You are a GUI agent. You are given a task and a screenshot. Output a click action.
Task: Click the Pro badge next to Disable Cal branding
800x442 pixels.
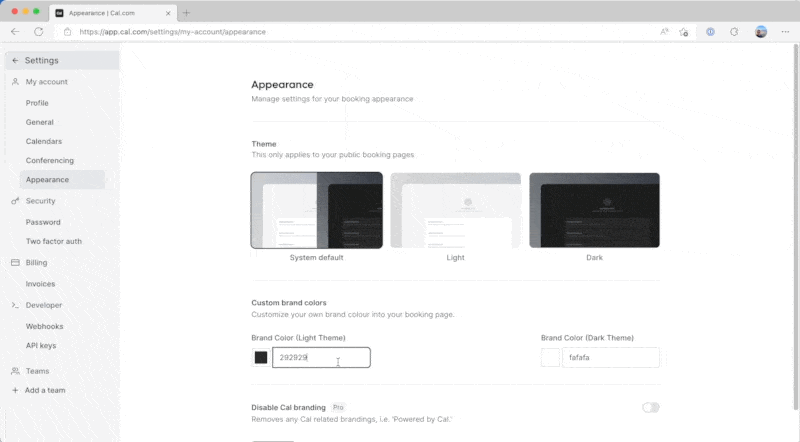[338, 407]
